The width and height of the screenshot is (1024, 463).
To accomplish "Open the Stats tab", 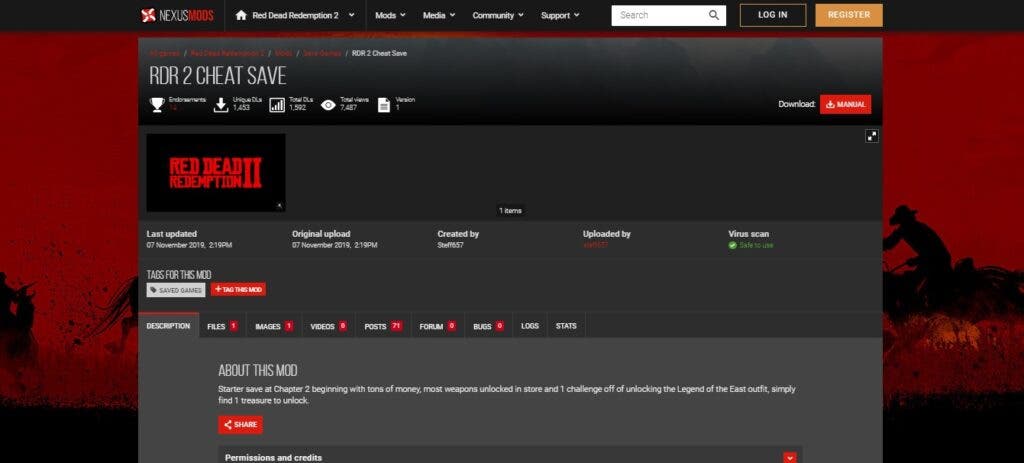I will [566, 326].
